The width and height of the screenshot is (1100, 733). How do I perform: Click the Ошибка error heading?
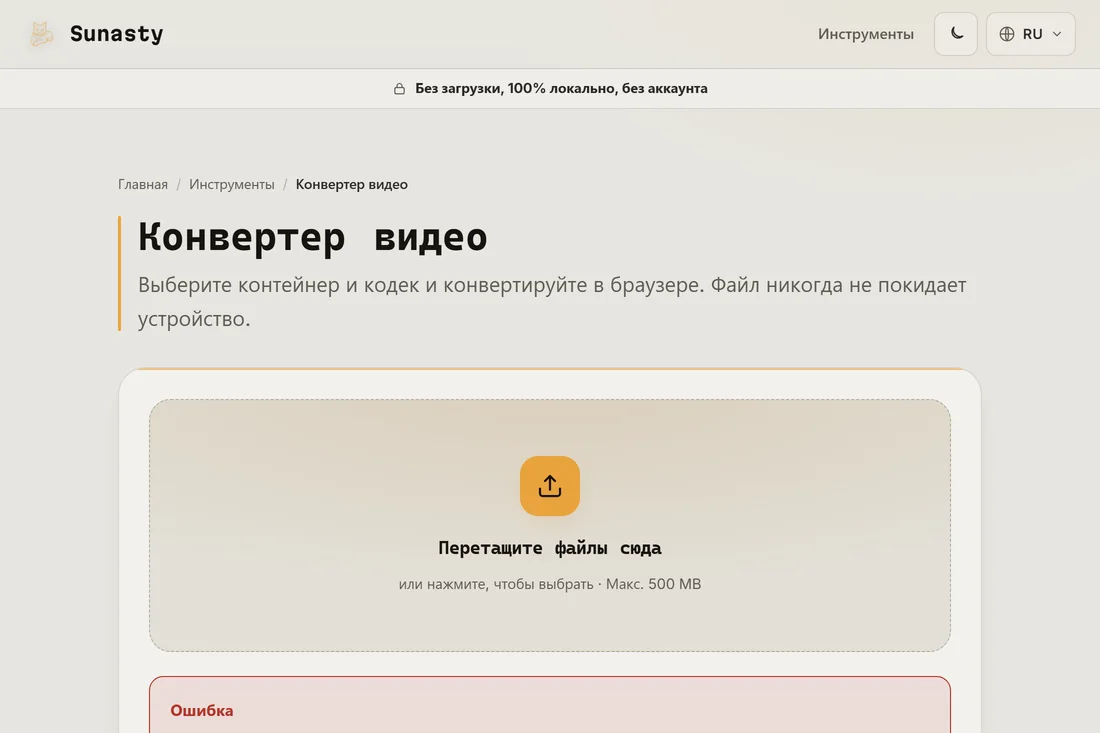tap(202, 711)
